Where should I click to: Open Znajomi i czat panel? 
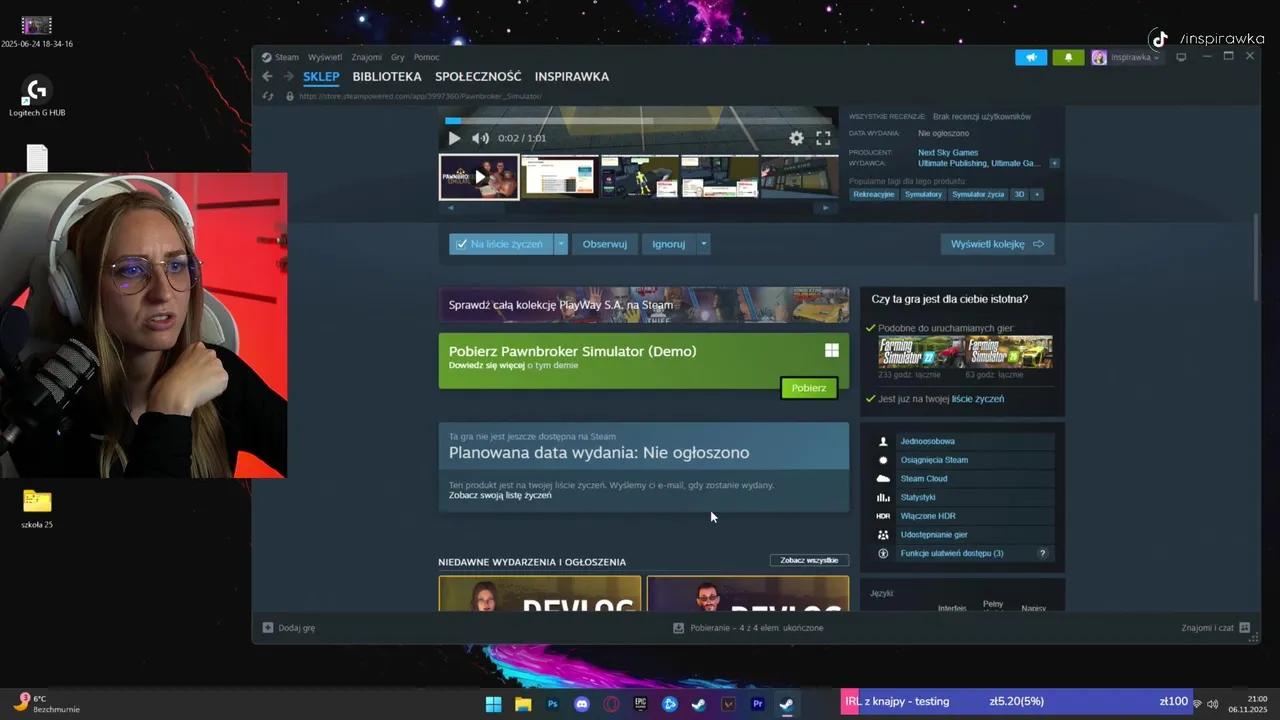point(1215,628)
